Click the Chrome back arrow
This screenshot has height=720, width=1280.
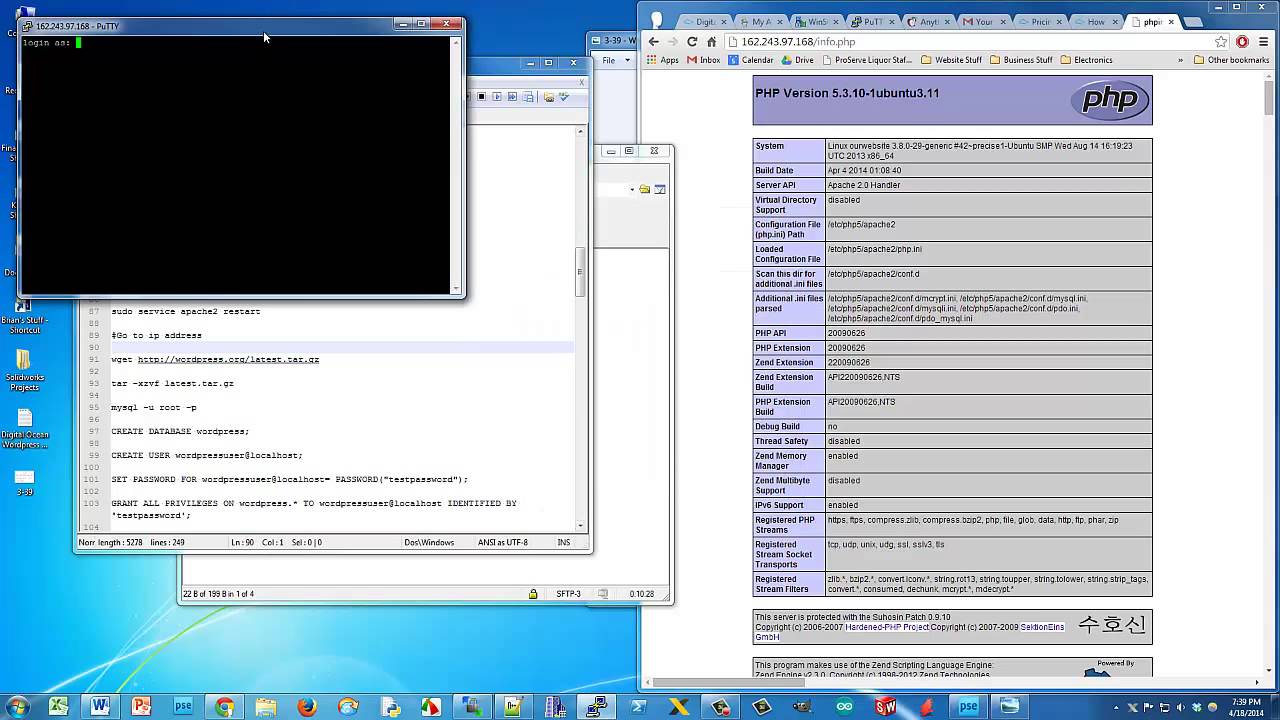point(653,42)
